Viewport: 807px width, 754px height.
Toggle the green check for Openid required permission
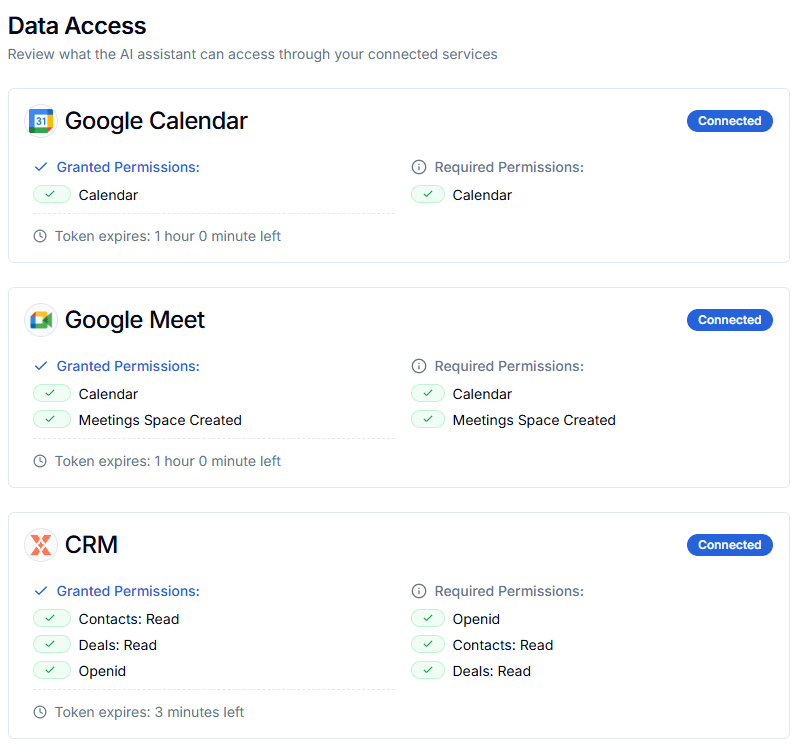coord(428,618)
